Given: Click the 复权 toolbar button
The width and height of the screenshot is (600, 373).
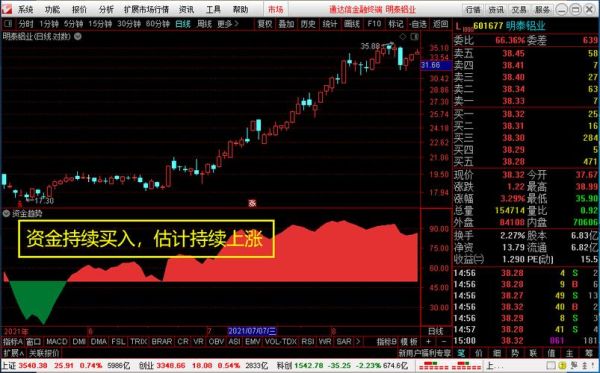Looking at the screenshot, I should 264,24.
